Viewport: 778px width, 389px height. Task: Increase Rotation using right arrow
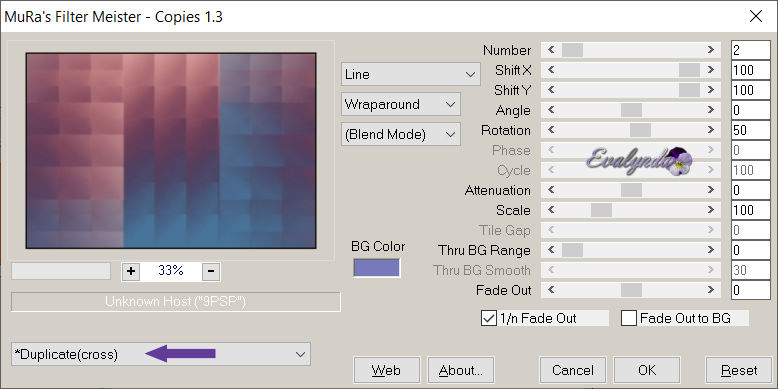point(711,130)
